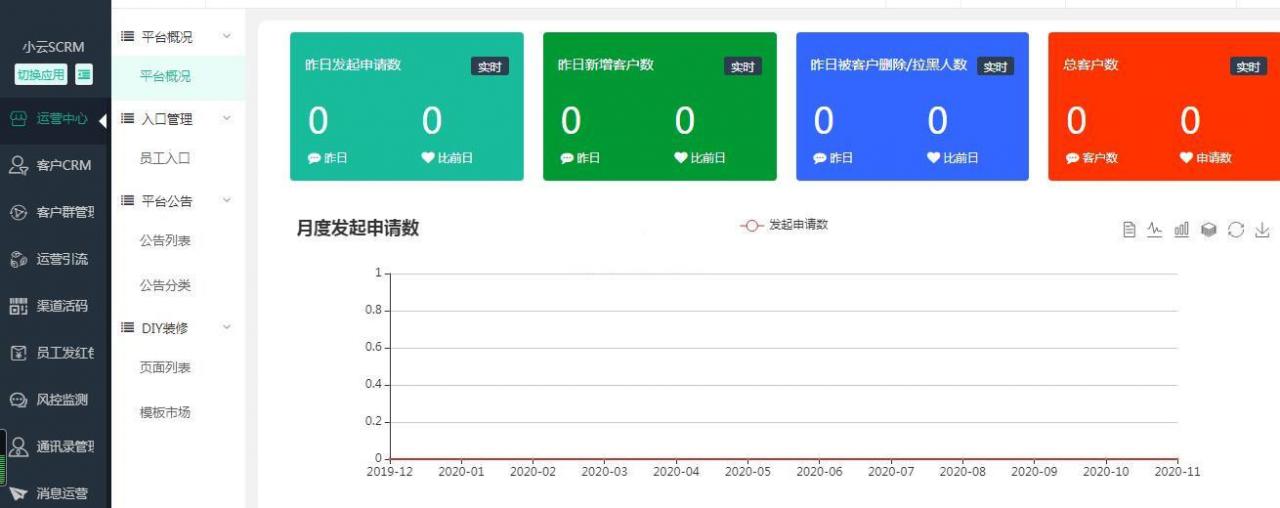This screenshot has height=508, width=1280.
Task: Select 公告列表 submenu item
Action: [165, 241]
